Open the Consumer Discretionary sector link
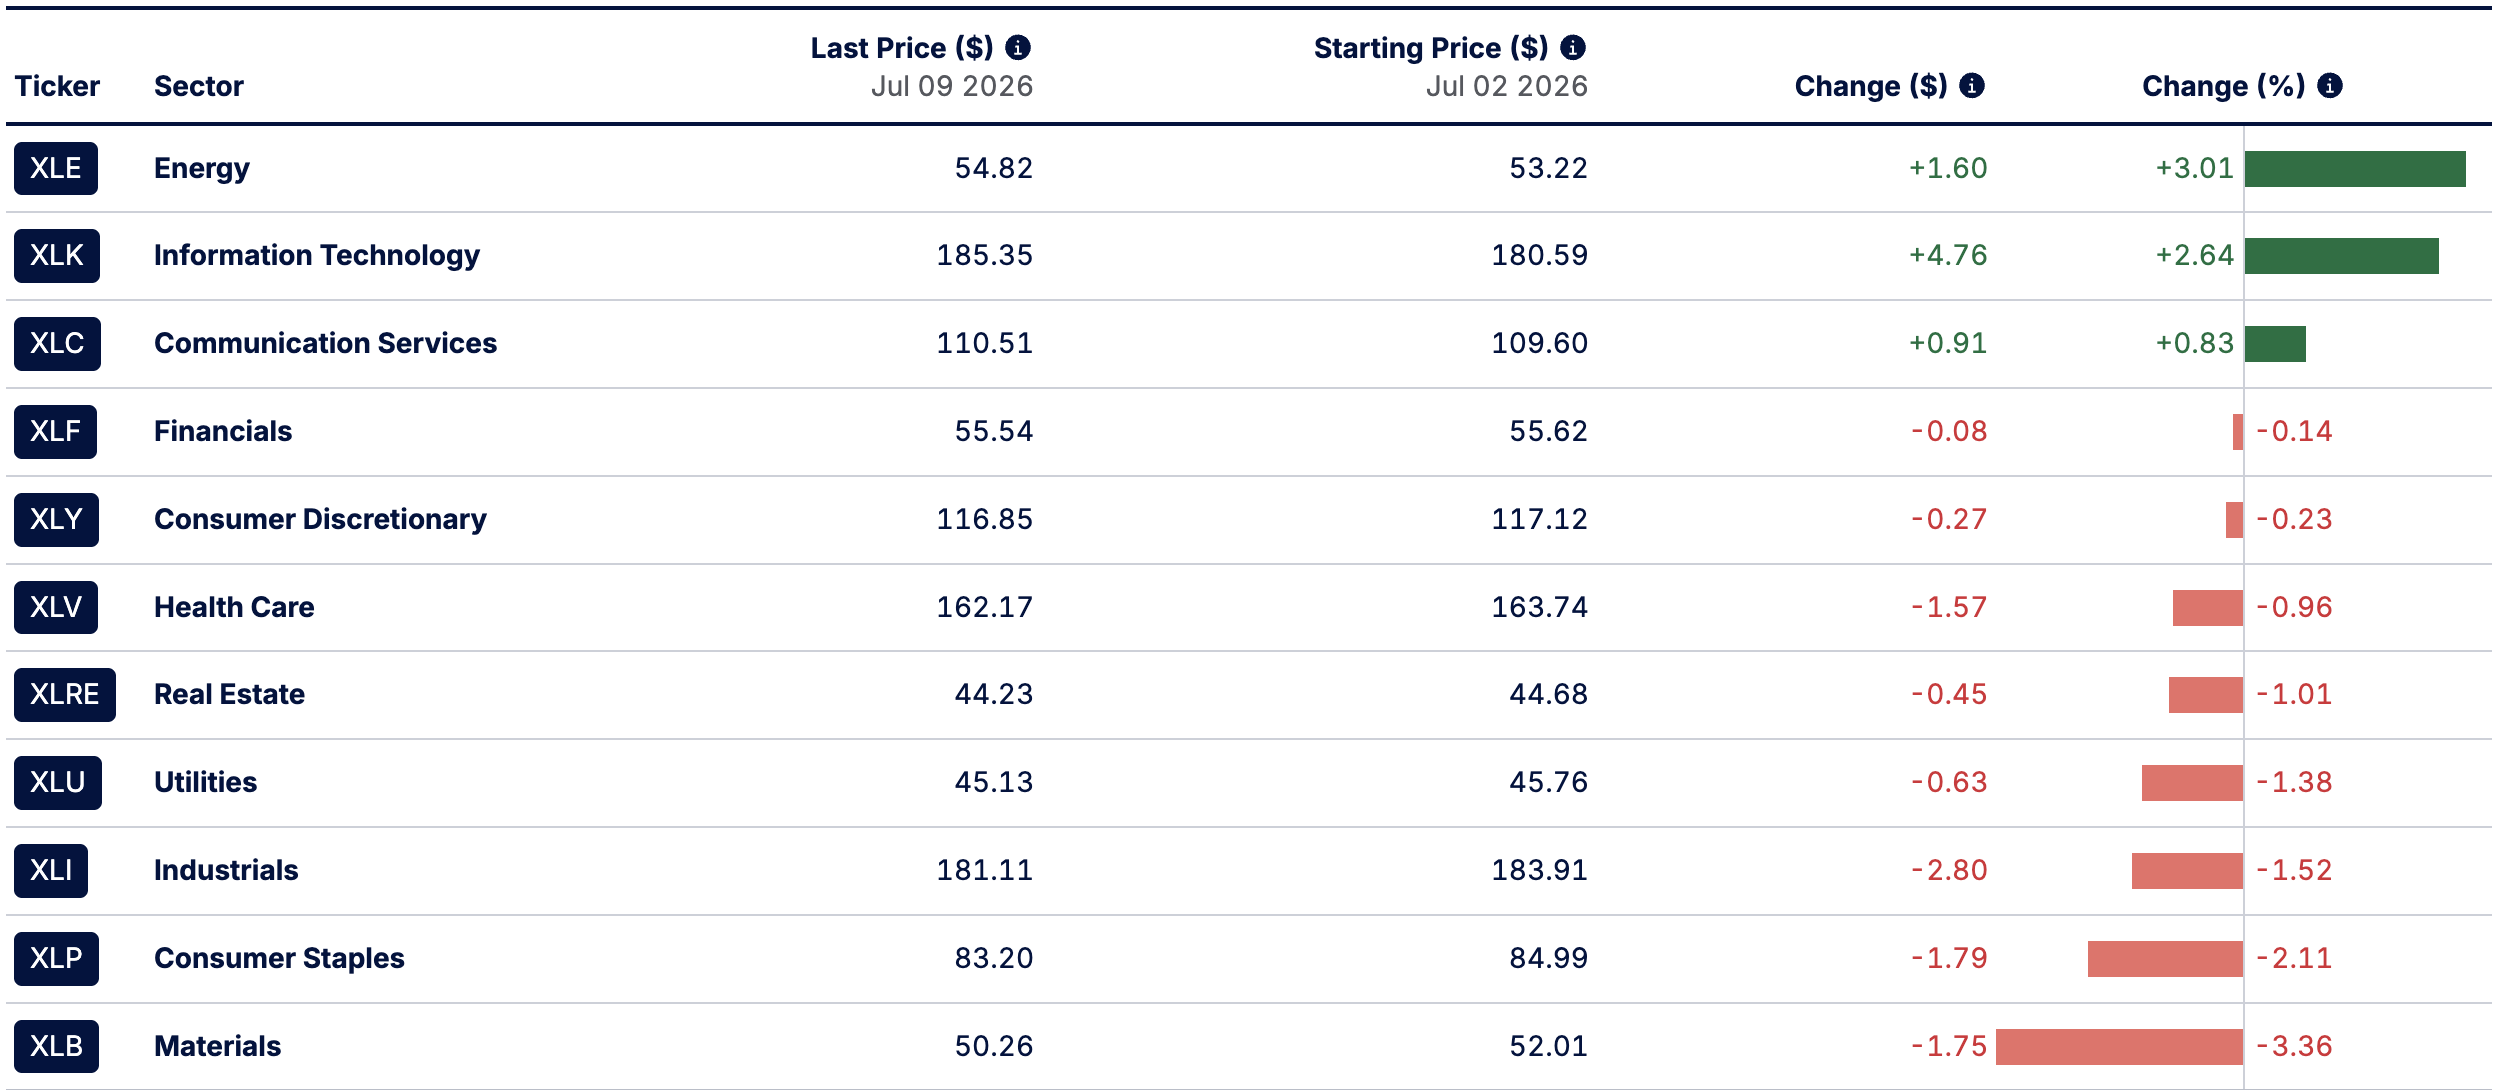This screenshot has width=2496, height=1090. click(x=320, y=519)
